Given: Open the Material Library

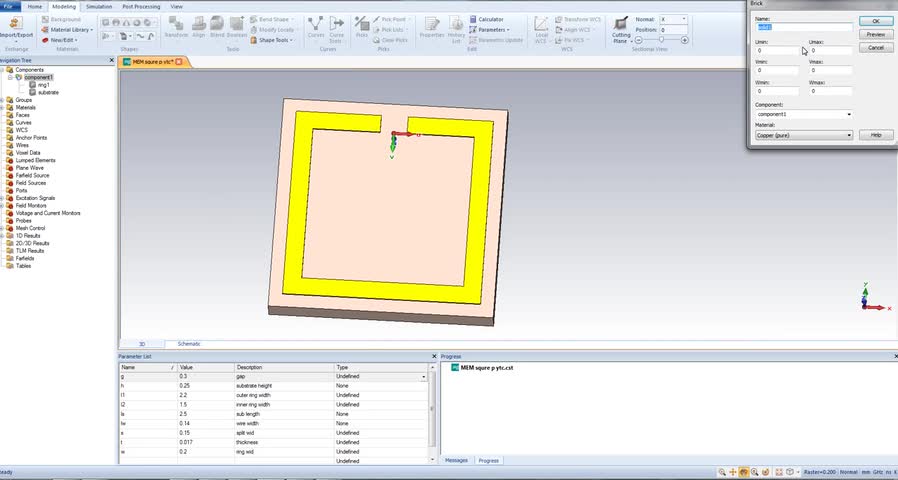Looking at the screenshot, I should click(68, 30).
